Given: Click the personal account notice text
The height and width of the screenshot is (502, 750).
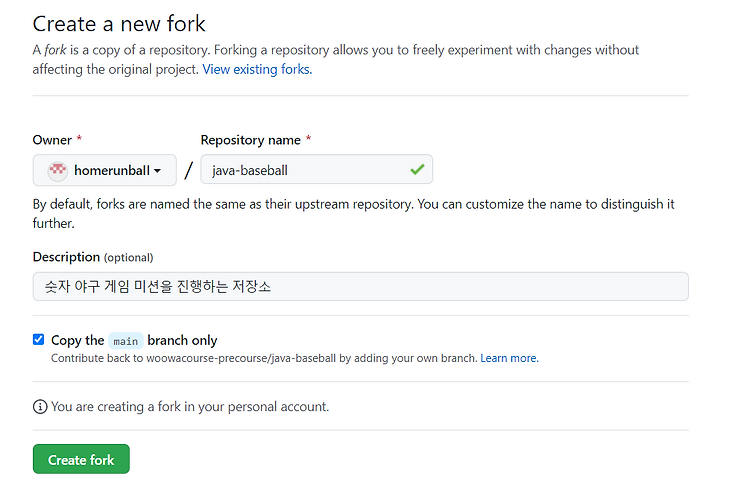Looking at the screenshot, I should pyautogui.click(x=190, y=407).
